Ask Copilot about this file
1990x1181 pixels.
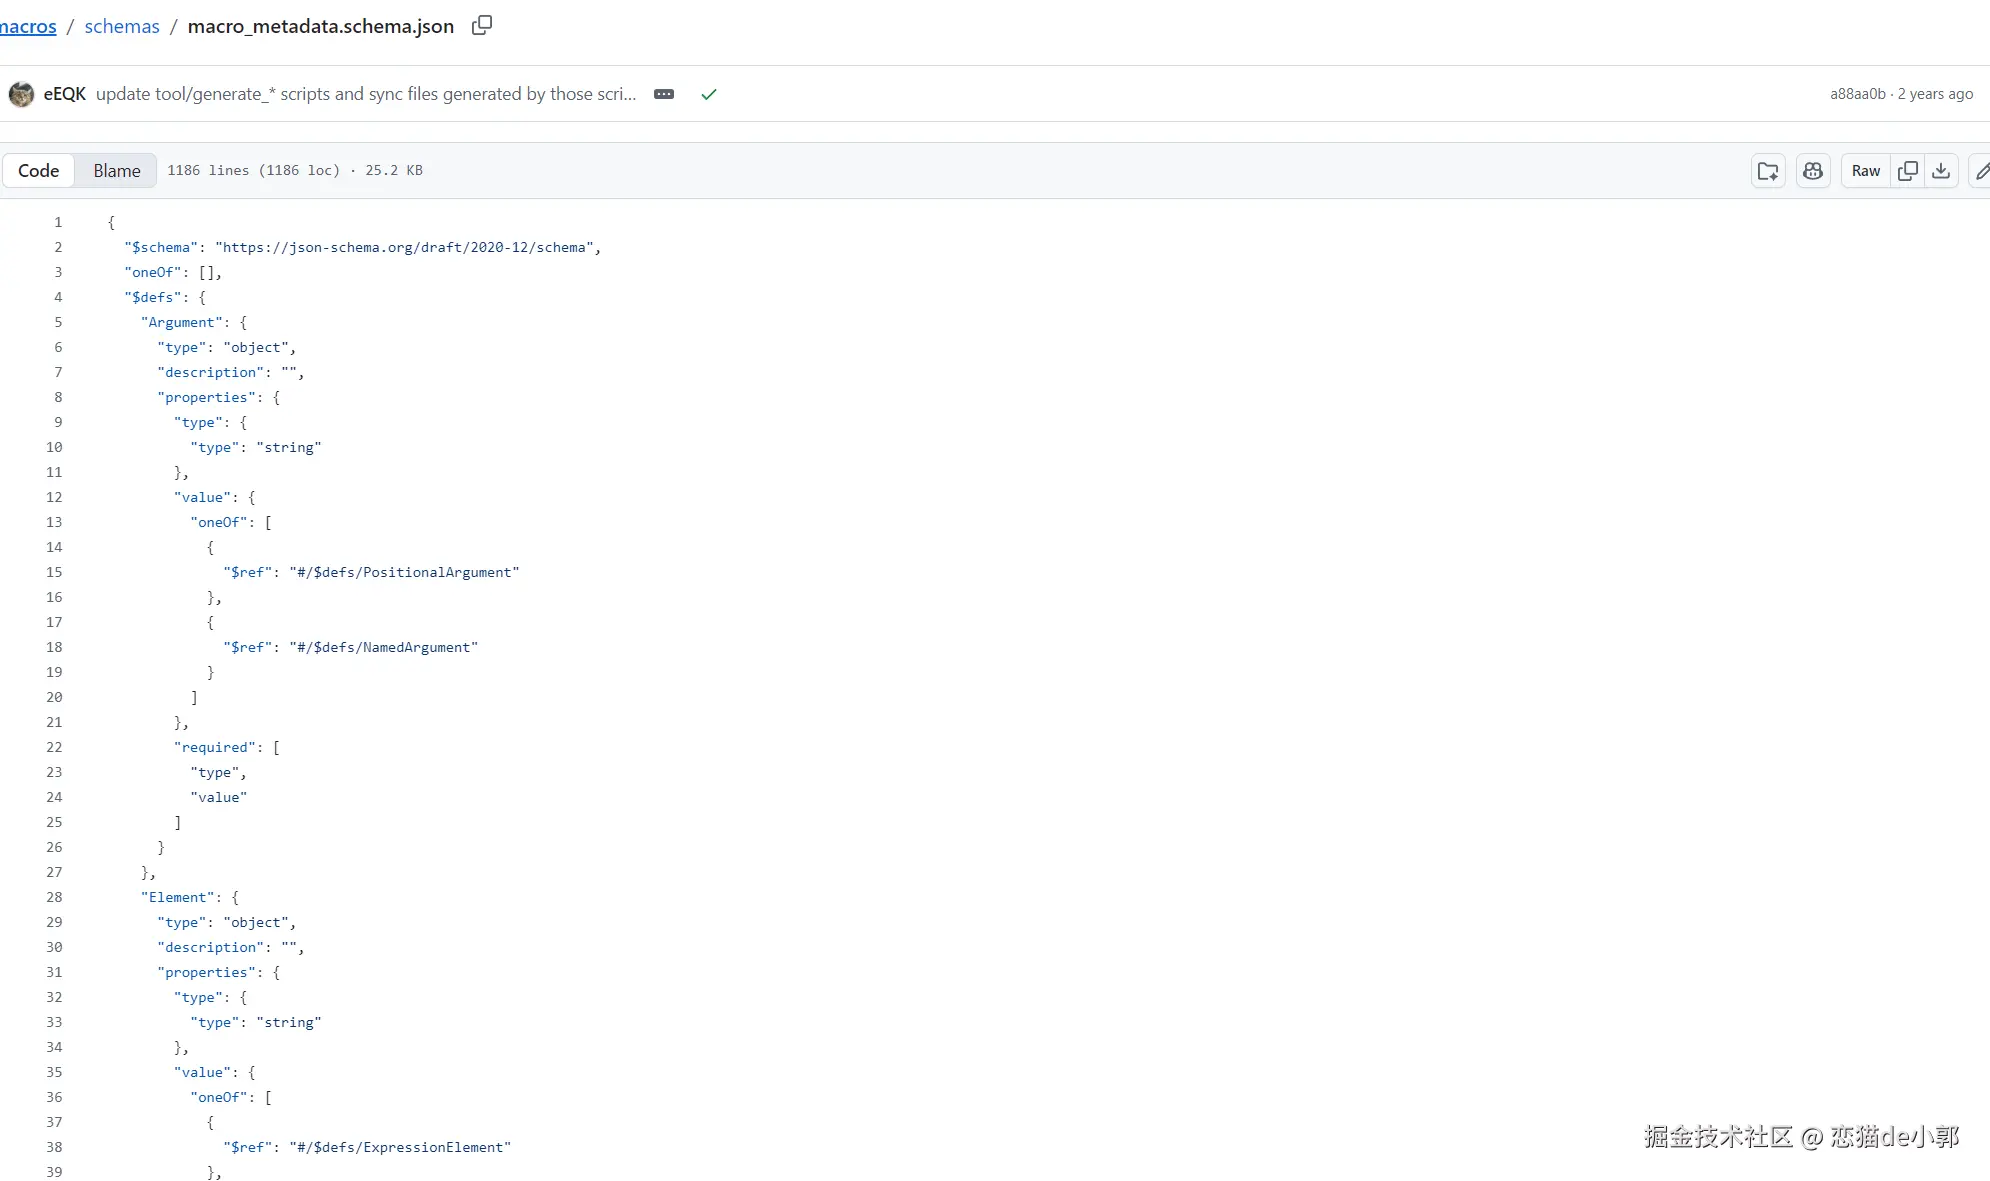[x=1813, y=171]
